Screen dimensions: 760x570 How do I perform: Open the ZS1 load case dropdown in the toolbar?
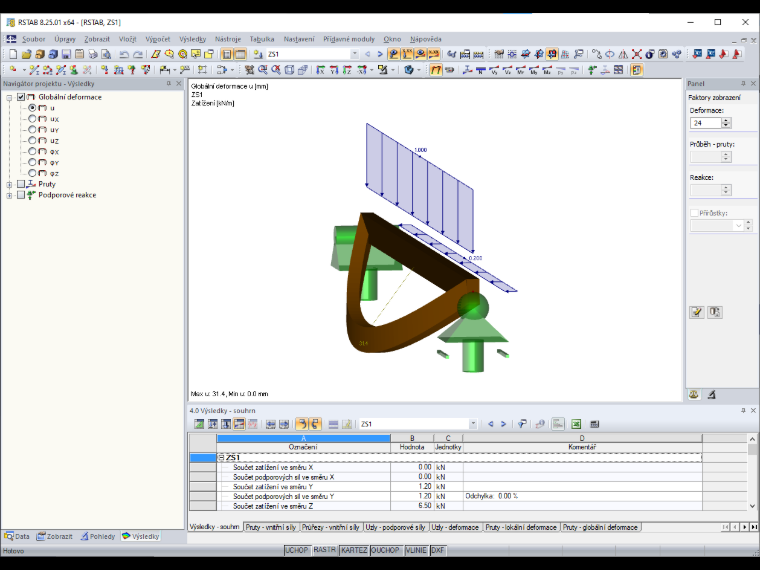355,54
